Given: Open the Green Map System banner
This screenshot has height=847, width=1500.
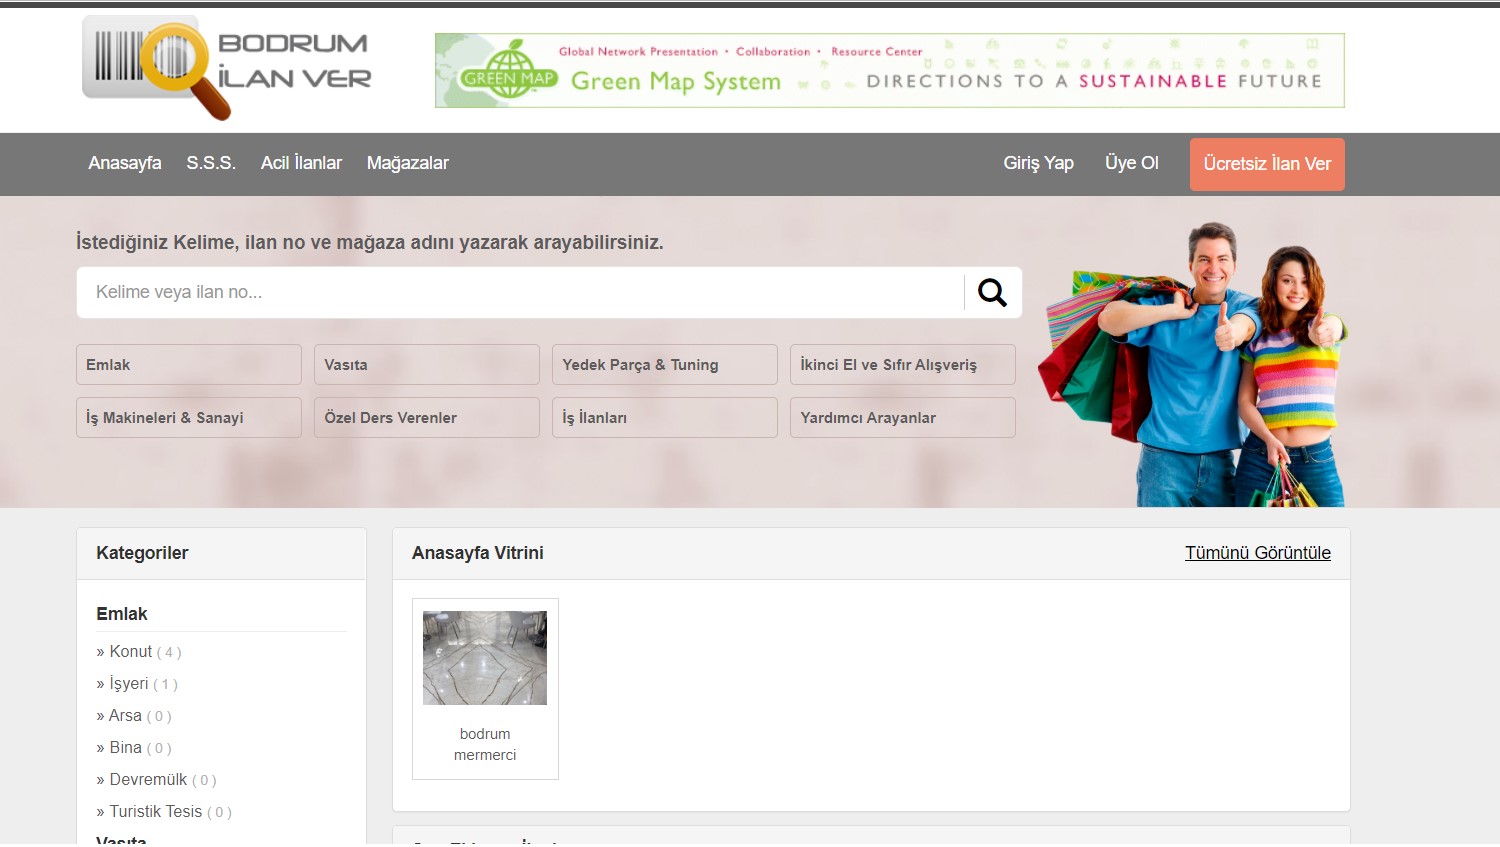Looking at the screenshot, I should click(889, 71).
